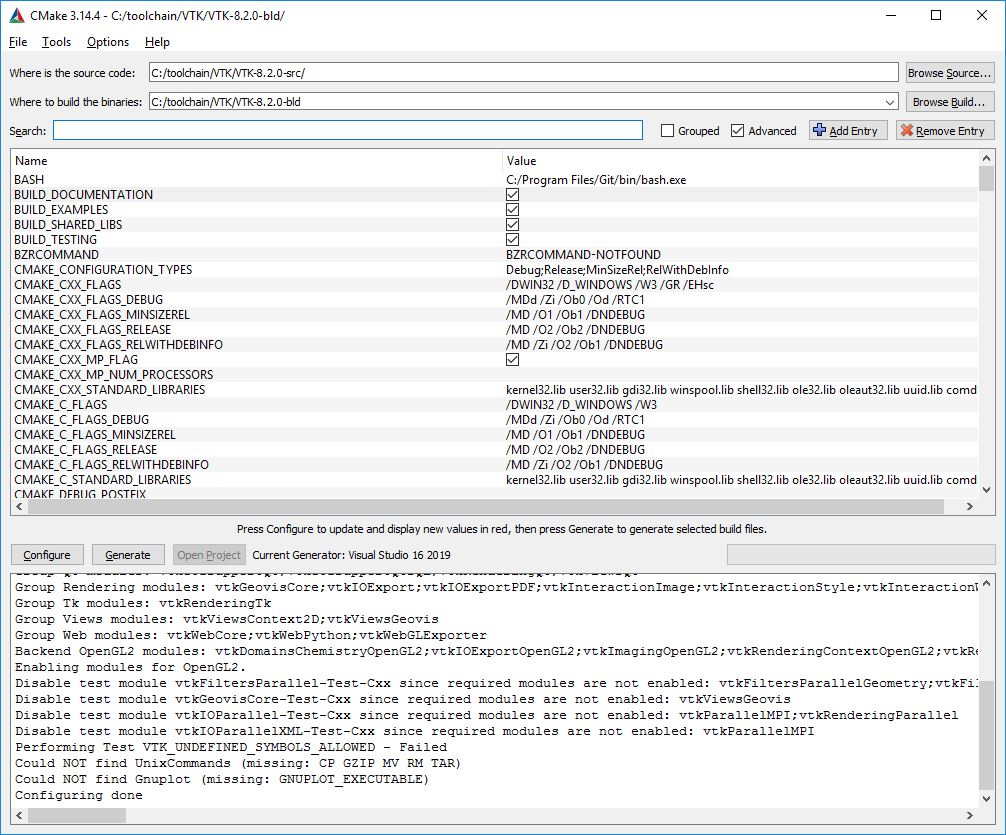Viewport: 1006px width, 835px height.
Task: Uncheck the BUILD_TESTING option
Action: pyautogui.click(x=512, y=239)
